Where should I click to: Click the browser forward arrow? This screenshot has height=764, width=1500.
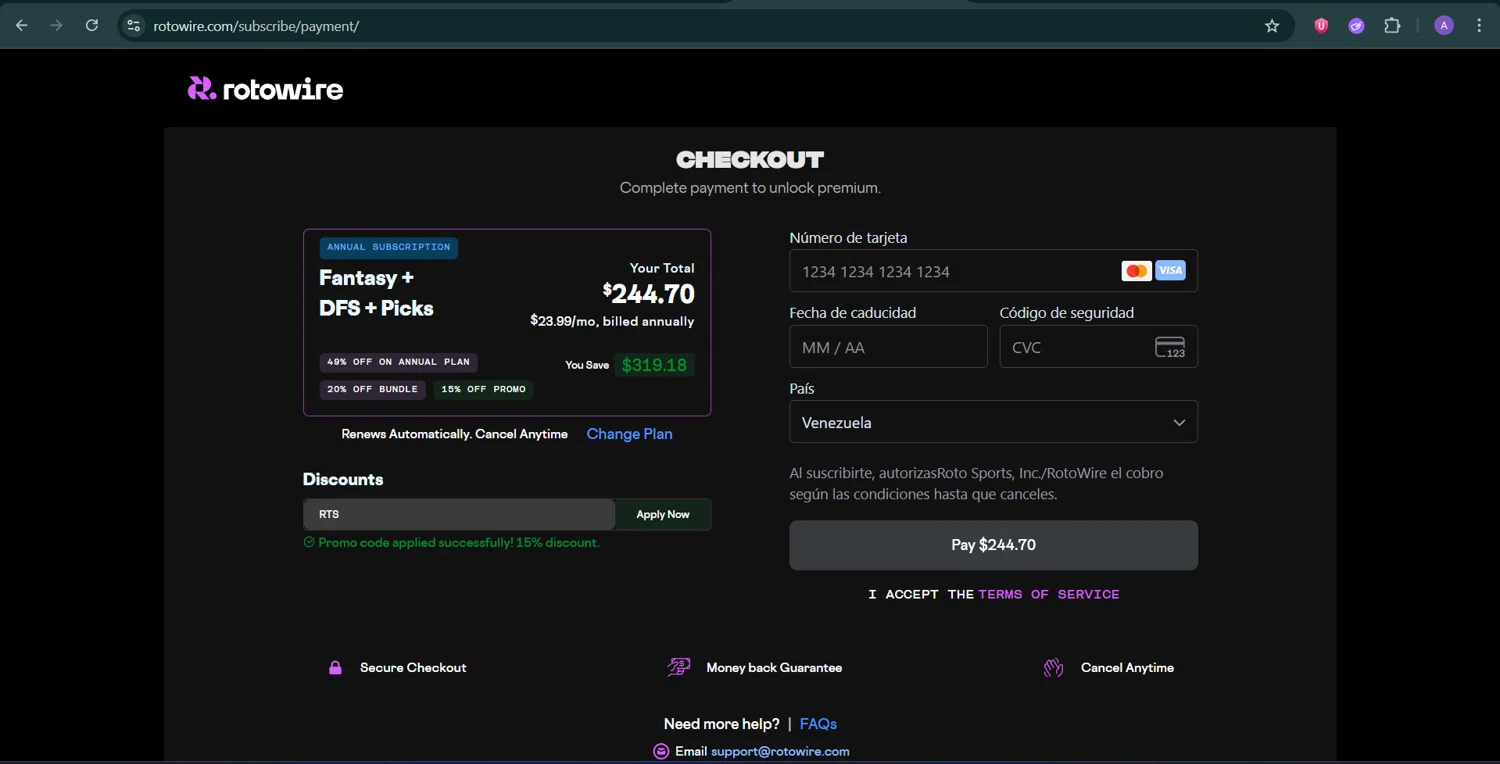pos(57,26)
